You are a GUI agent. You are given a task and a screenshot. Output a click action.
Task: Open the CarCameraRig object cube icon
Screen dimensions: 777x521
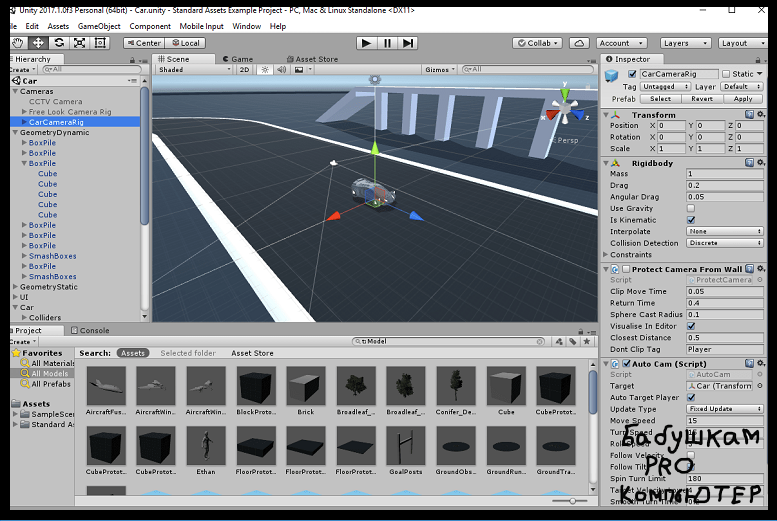click(611, 75)
